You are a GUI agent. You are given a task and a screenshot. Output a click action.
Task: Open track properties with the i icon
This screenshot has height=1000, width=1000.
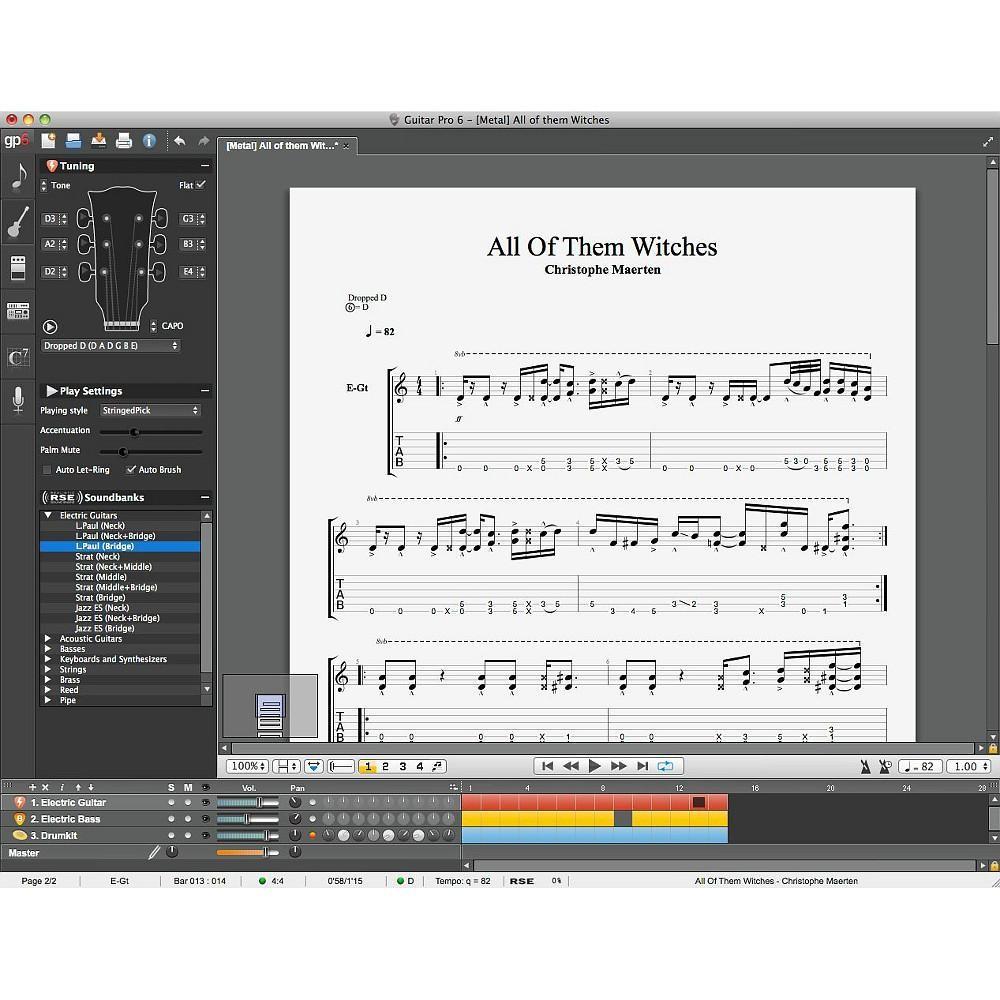[x=62, y=787]
